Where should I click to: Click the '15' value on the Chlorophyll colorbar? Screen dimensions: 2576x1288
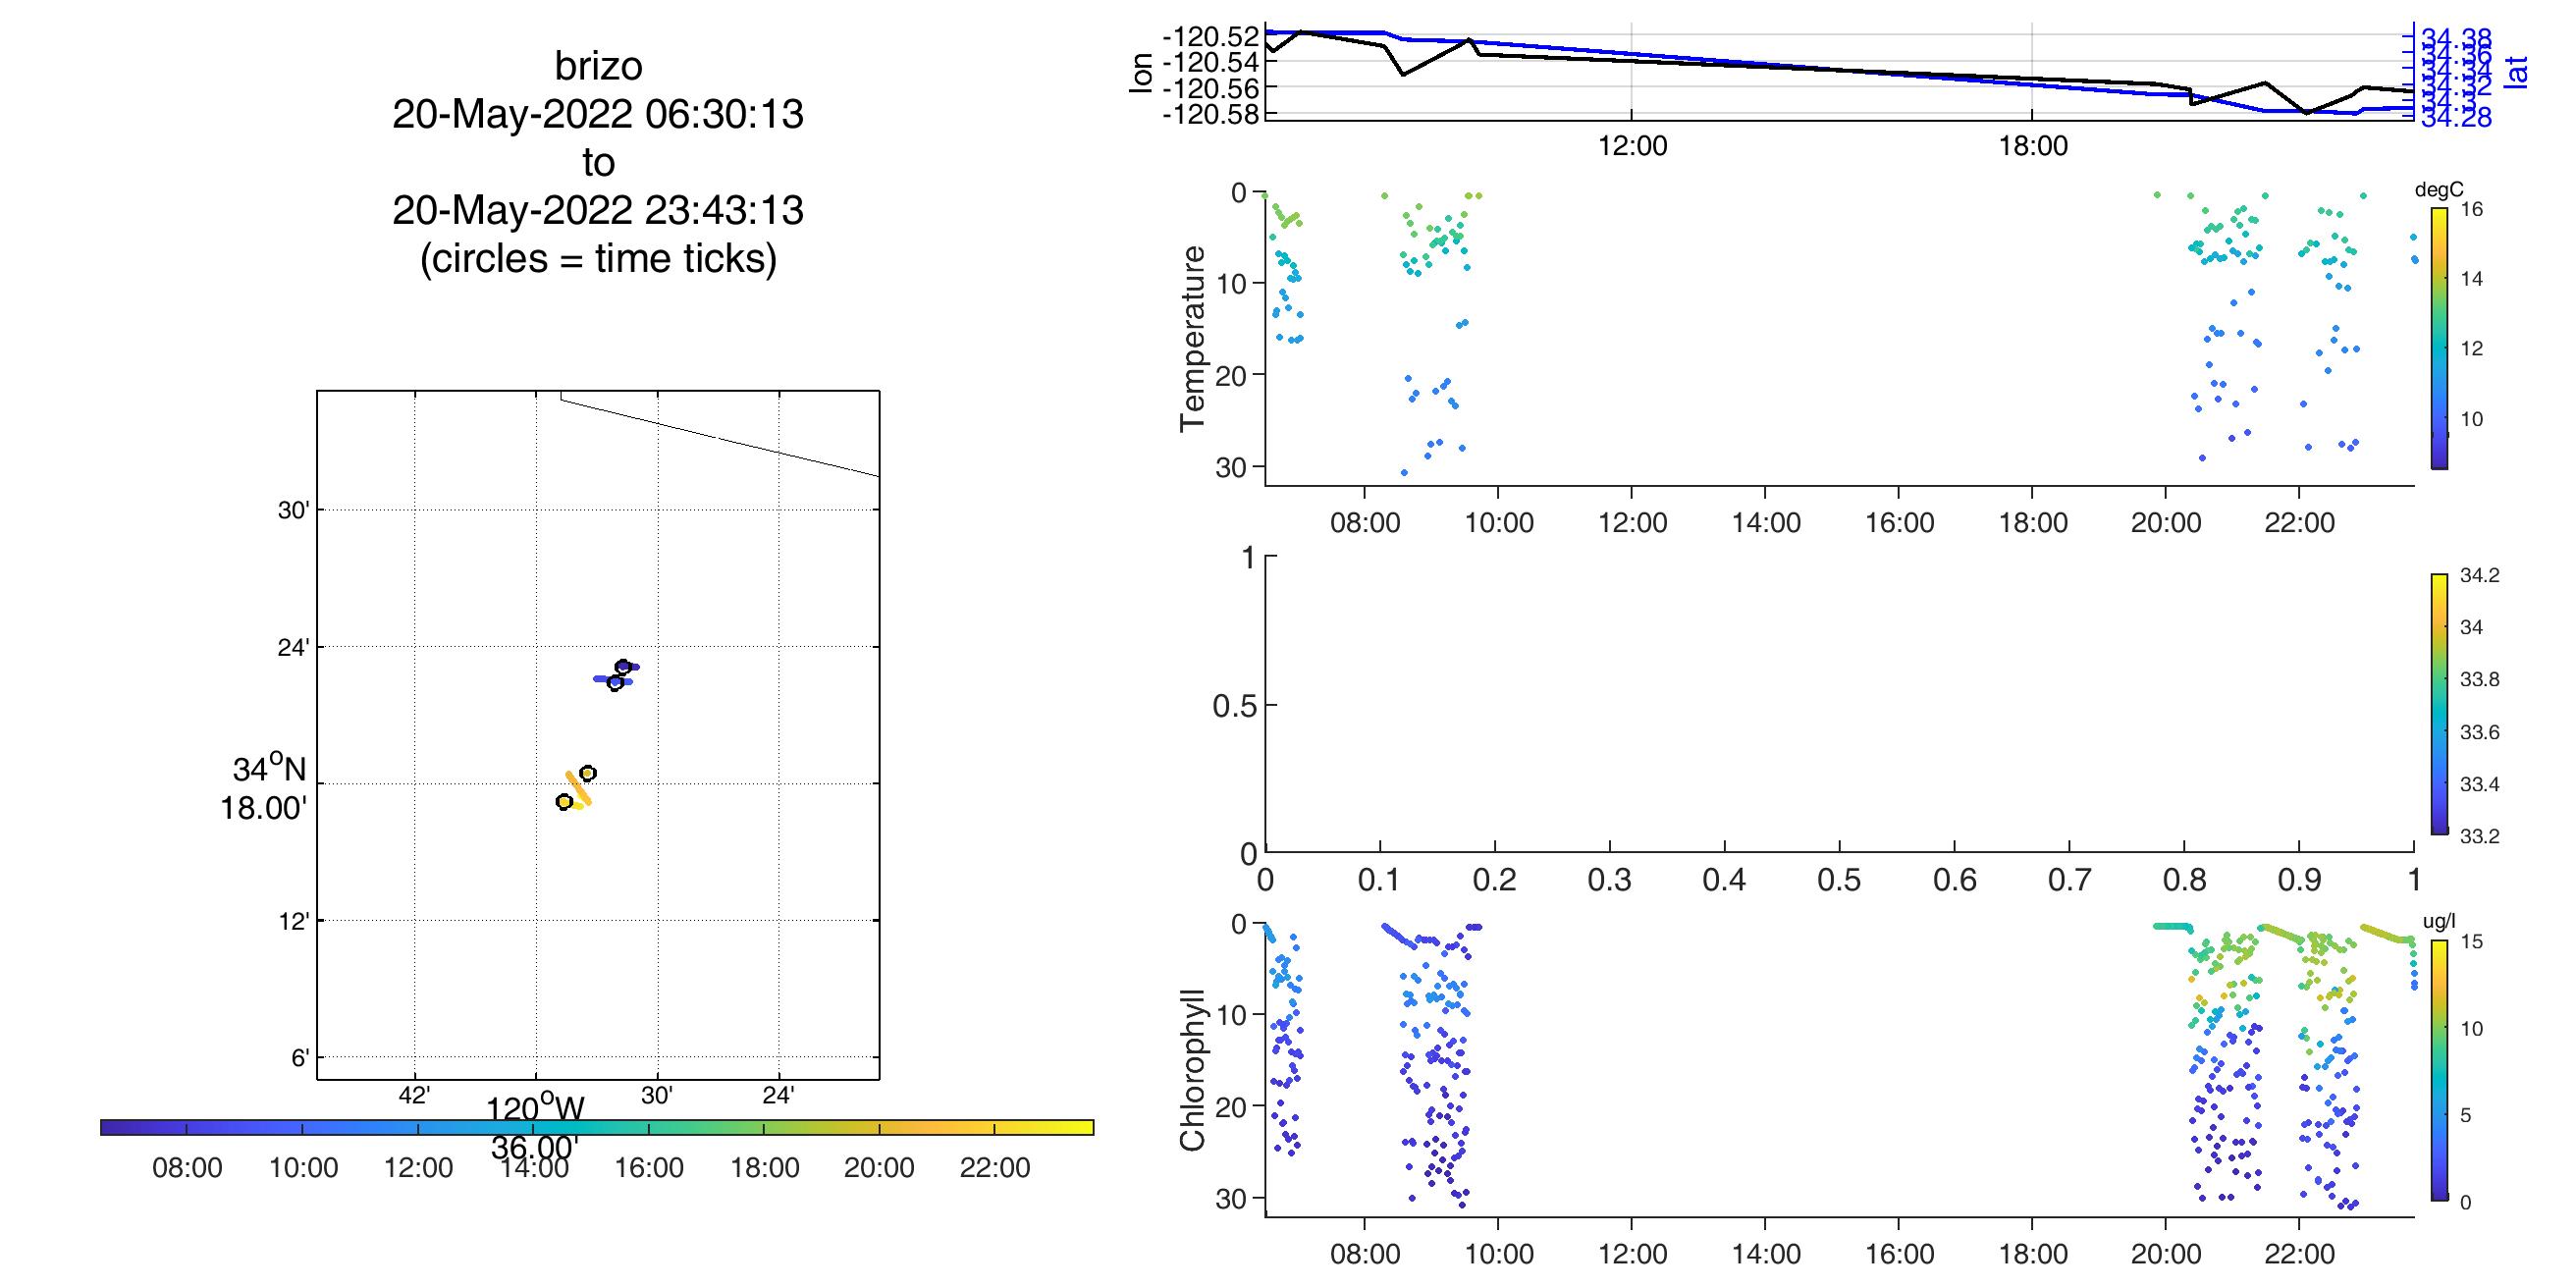click(x=2470, y=941)
